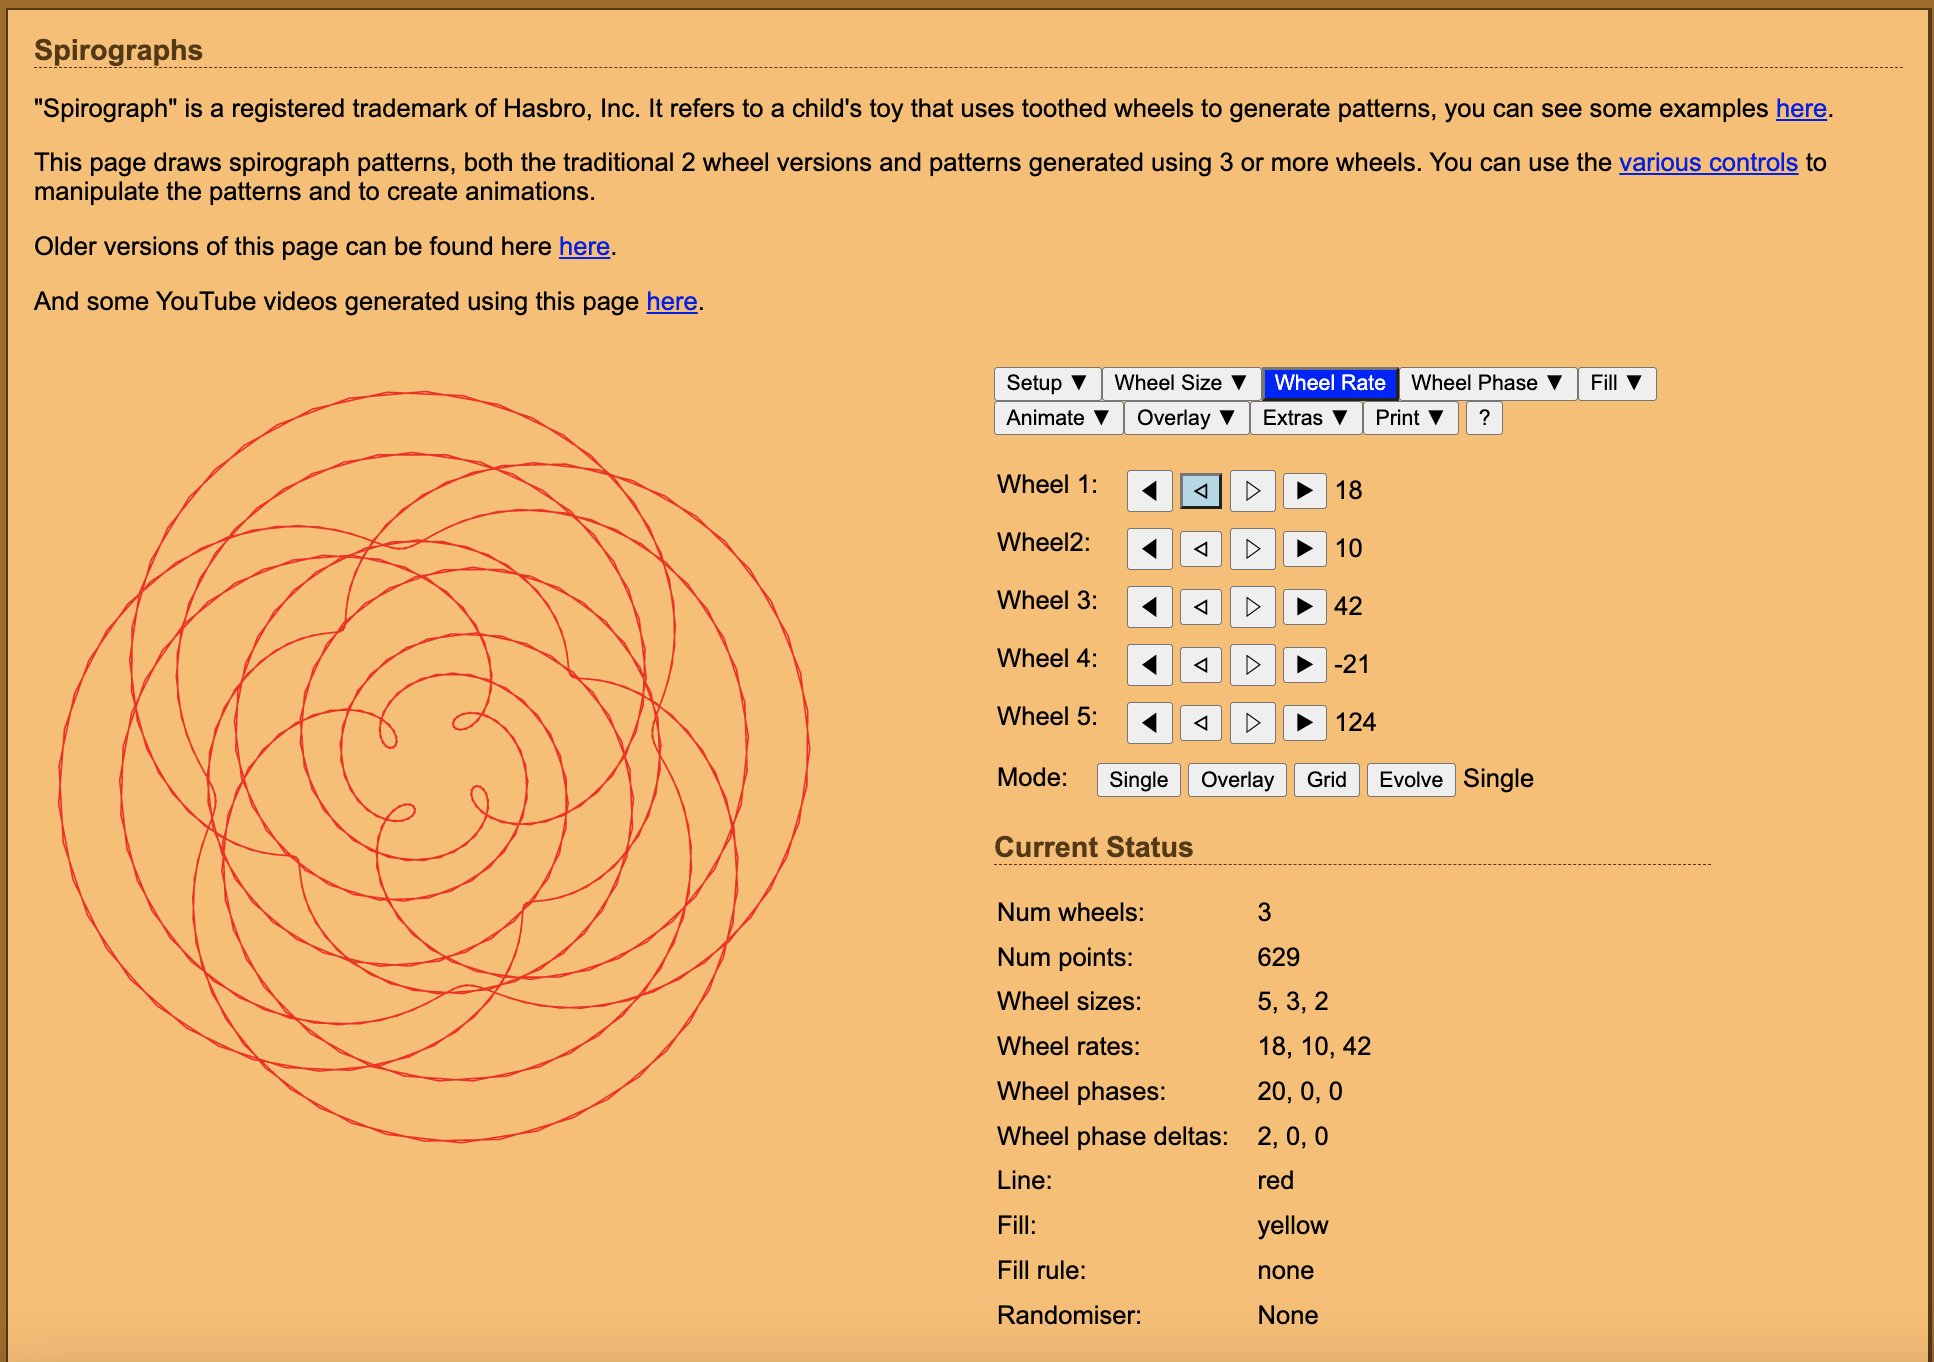Click the red spirograph drawing canvas
This screenshot has width=1934, height=1362.
pos(434,766)
